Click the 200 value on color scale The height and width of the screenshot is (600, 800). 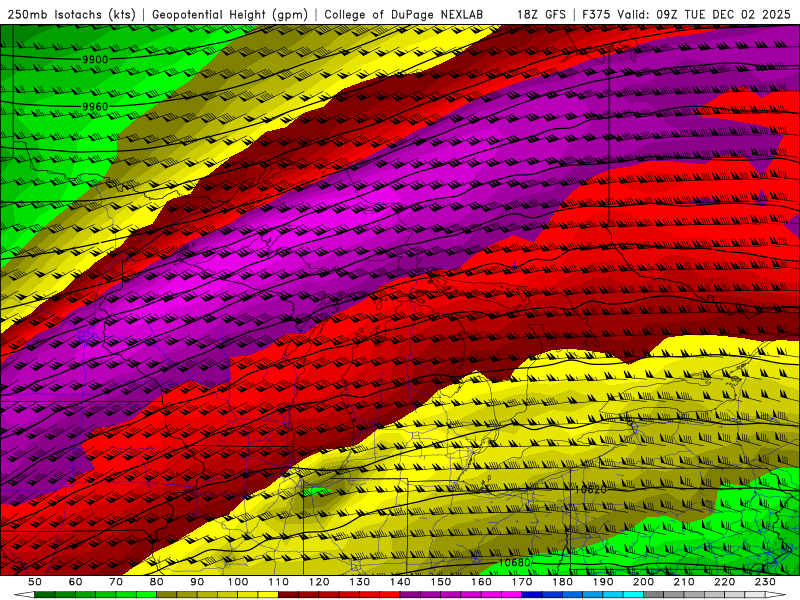click(643, 582)
